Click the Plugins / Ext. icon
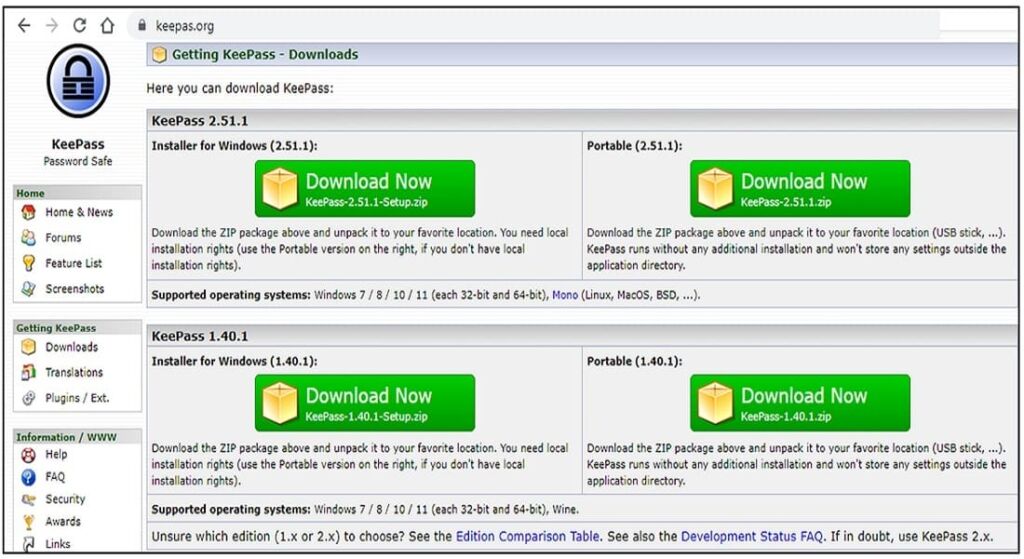Image resolution: width=1024 pixels, height=559 pixels. [29, 398]
